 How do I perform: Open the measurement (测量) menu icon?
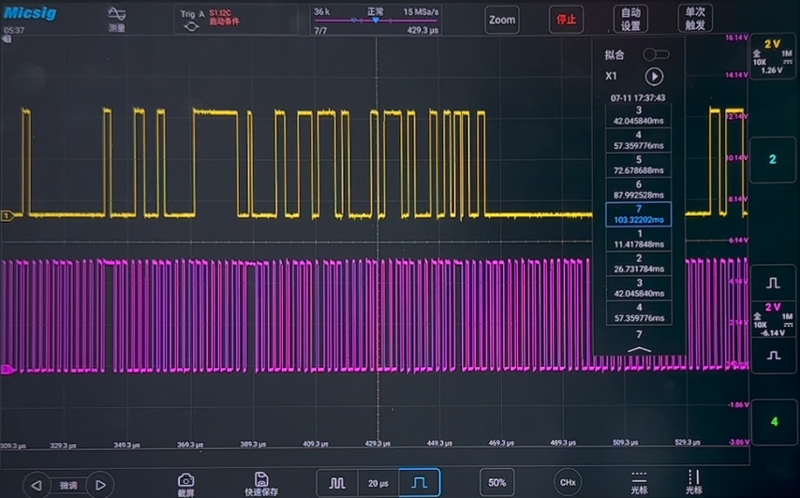tap(117, 18)
